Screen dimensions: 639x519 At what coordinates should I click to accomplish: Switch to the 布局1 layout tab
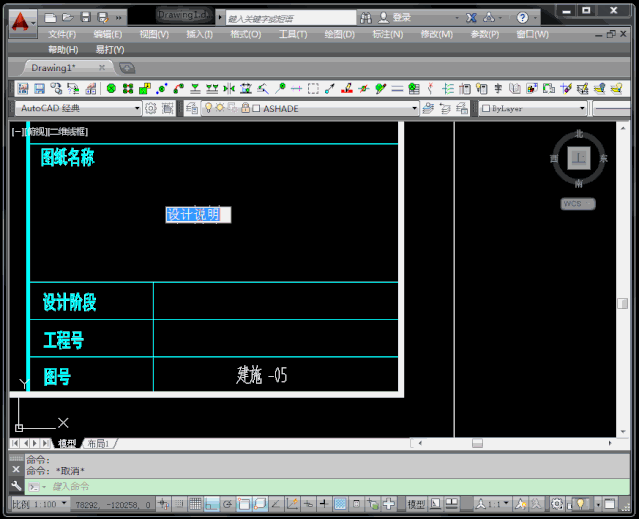[99, 444]
